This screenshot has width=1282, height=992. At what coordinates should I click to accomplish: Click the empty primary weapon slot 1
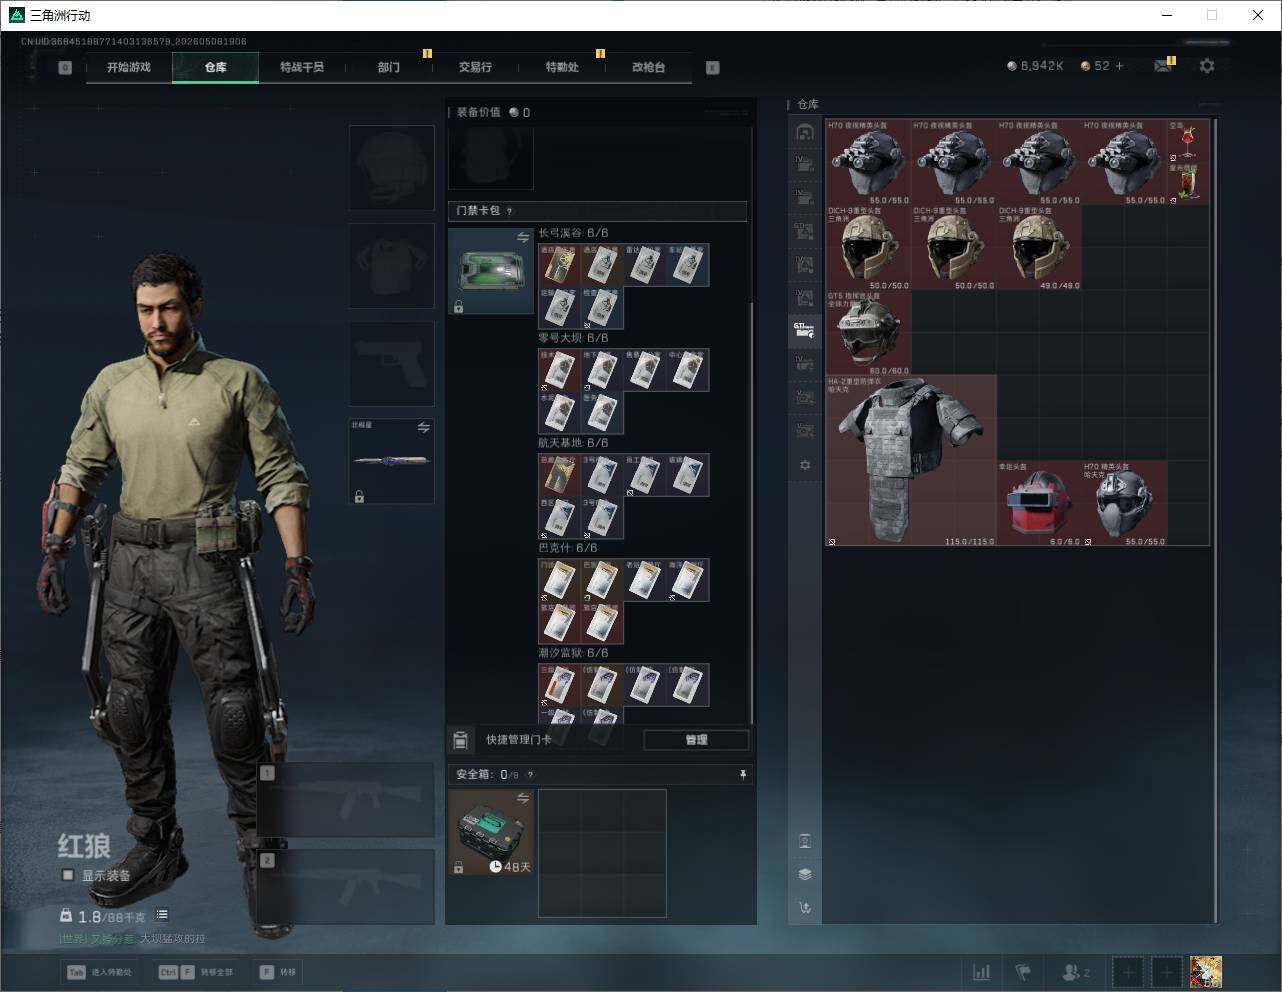(x=346, y=800)
